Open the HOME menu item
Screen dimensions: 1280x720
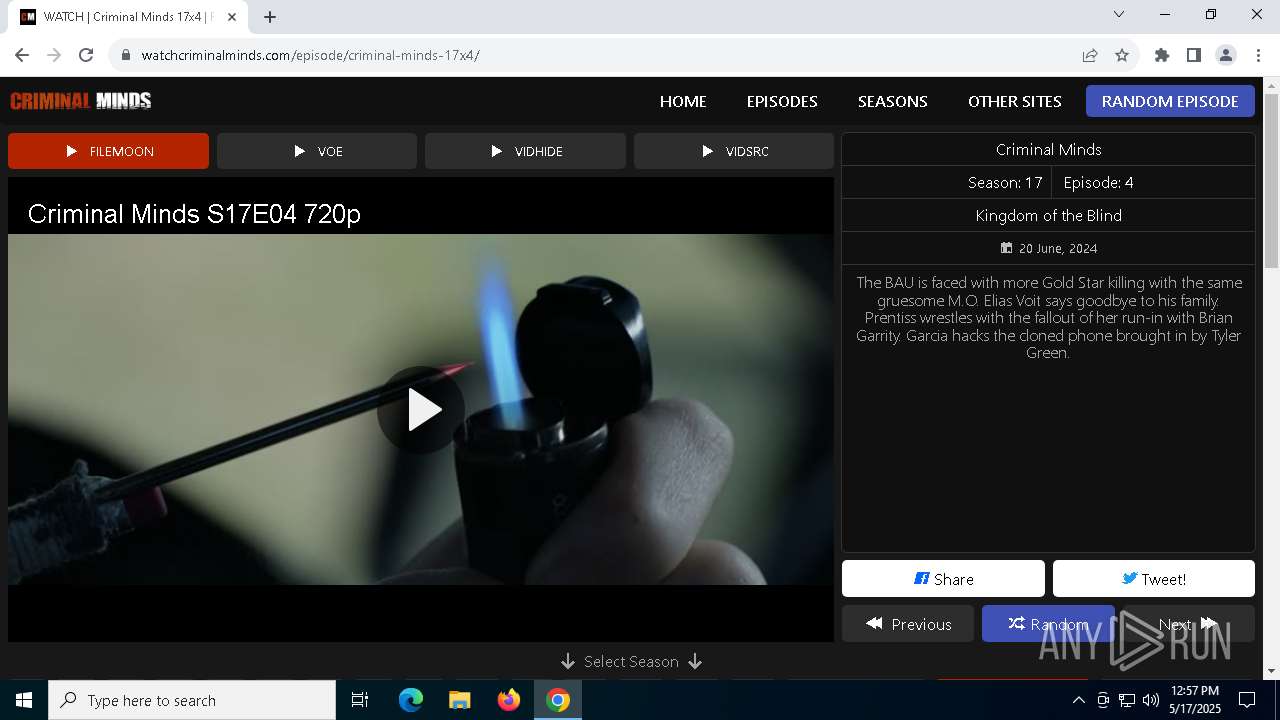pyautogui.click(x=683, y=101)
